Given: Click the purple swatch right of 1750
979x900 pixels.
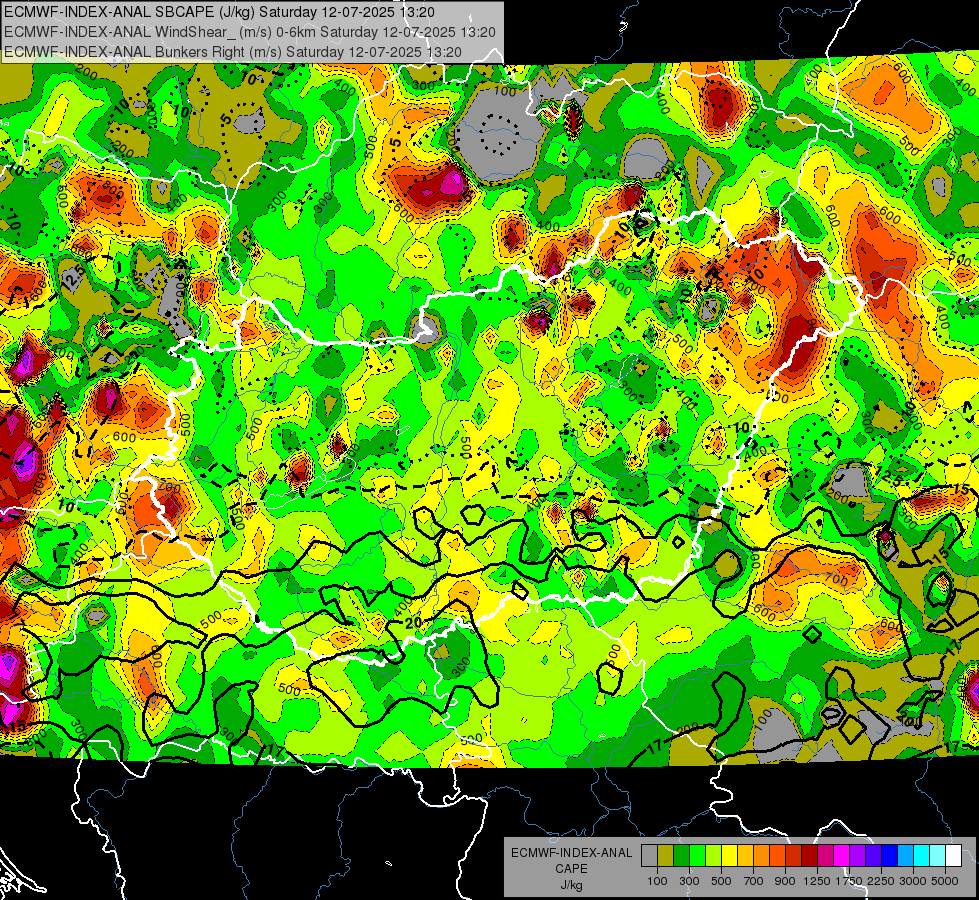Looking at the screenshot, I should tap(858, 855).
